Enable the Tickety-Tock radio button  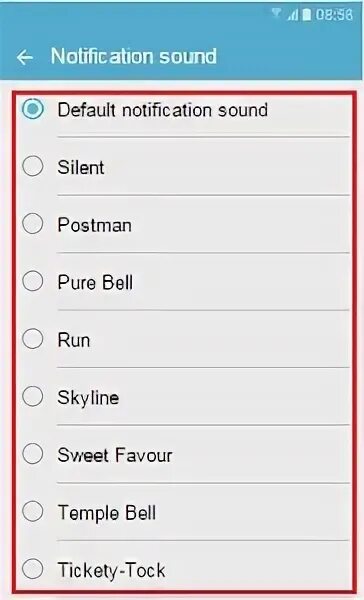(33, 569)
